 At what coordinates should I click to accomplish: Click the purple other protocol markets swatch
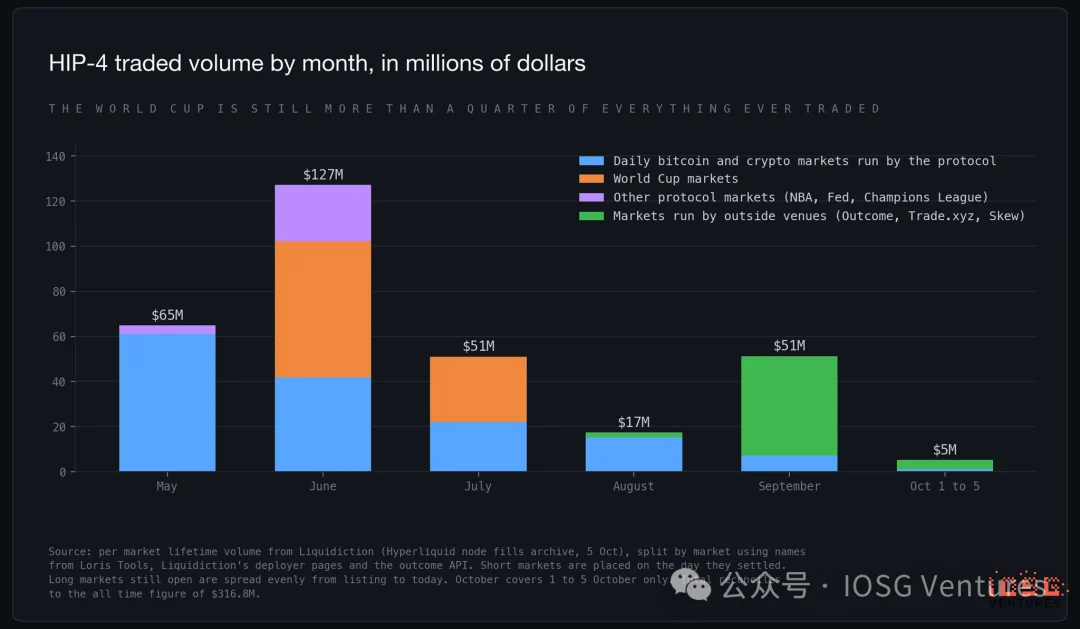591,197
